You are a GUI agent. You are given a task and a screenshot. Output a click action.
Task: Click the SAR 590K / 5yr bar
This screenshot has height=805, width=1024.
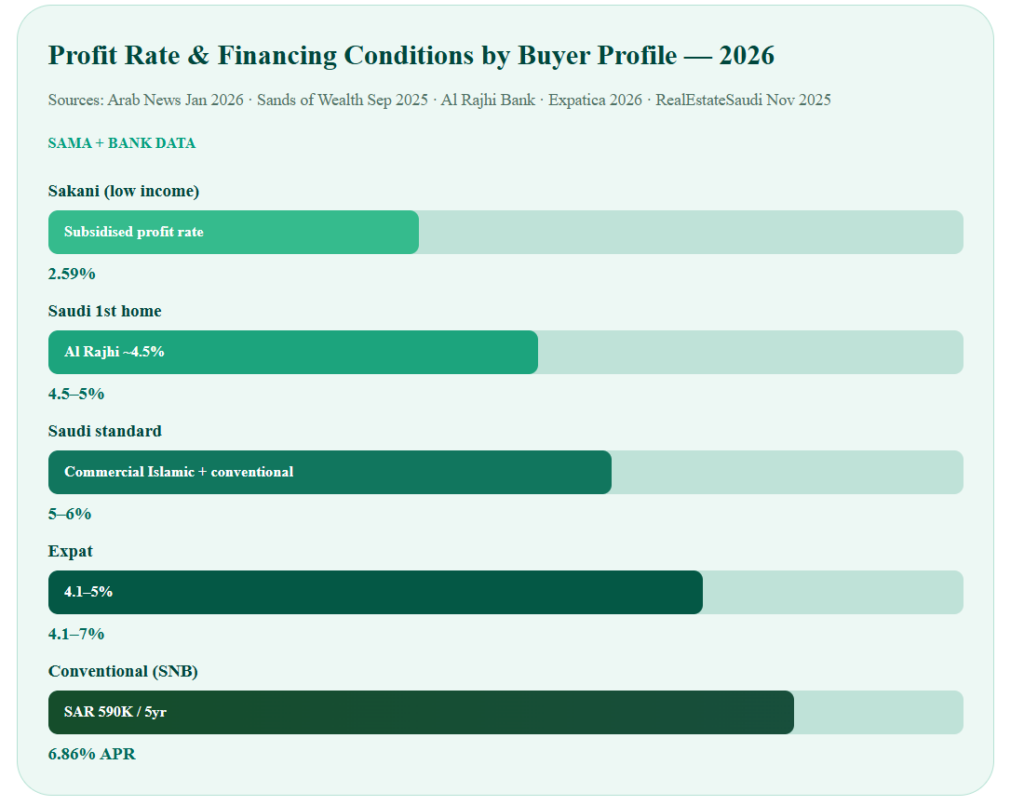click(x=421, y=712)
